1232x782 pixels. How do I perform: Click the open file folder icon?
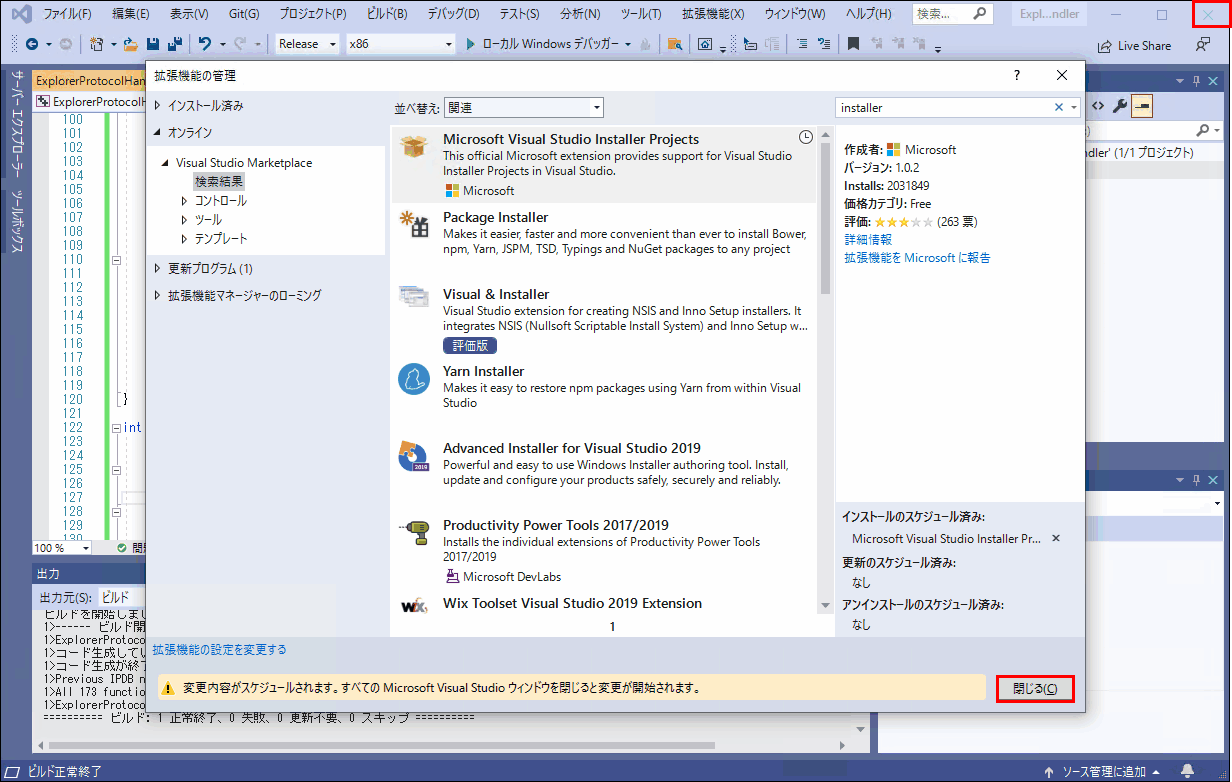click(132, 44)
